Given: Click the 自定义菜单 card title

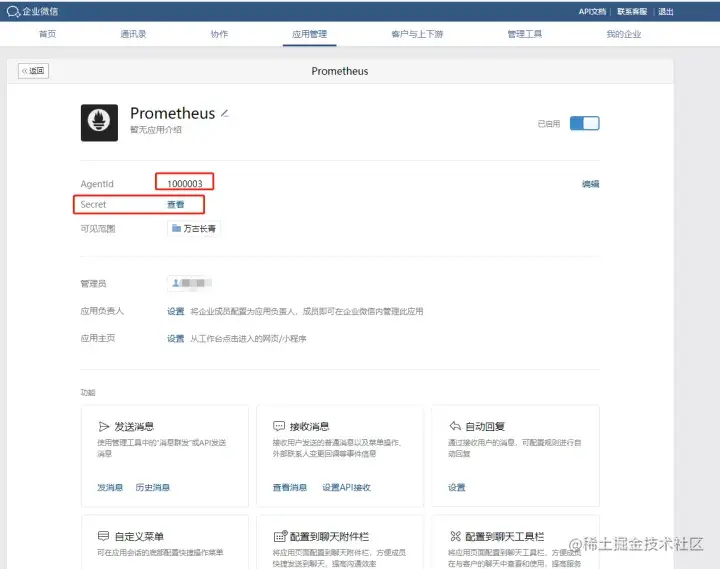Looking at the screenshot, I should tap(139, 536).
